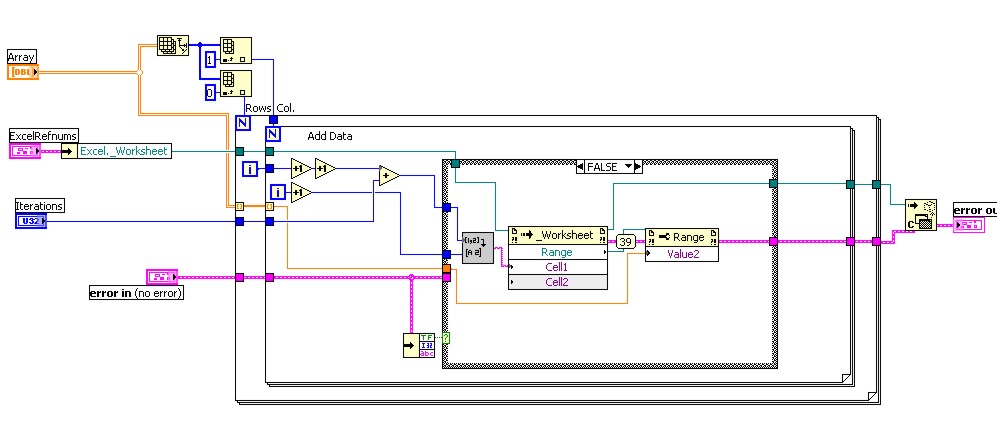Click the Add Data loop label

pyautogui.click(x=330, y=136)
